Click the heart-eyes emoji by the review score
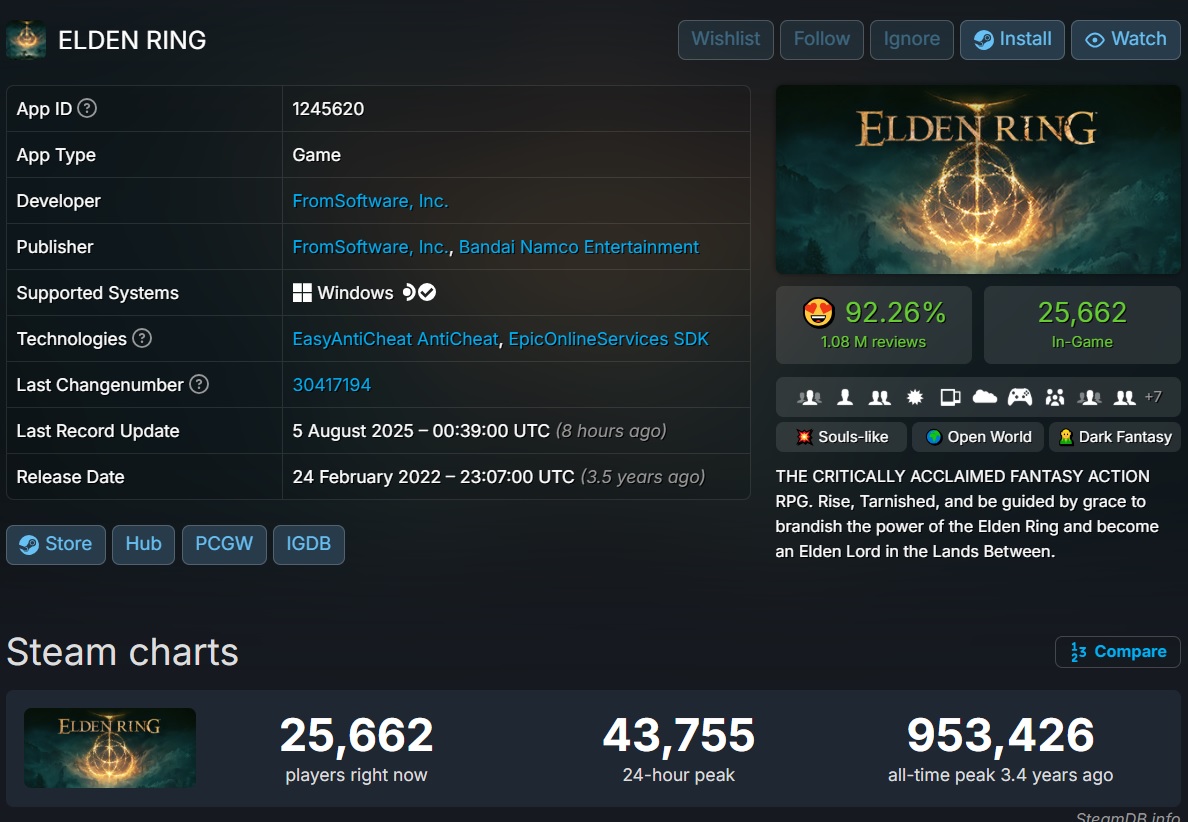The image size is (1188, 822). (818, 312)
